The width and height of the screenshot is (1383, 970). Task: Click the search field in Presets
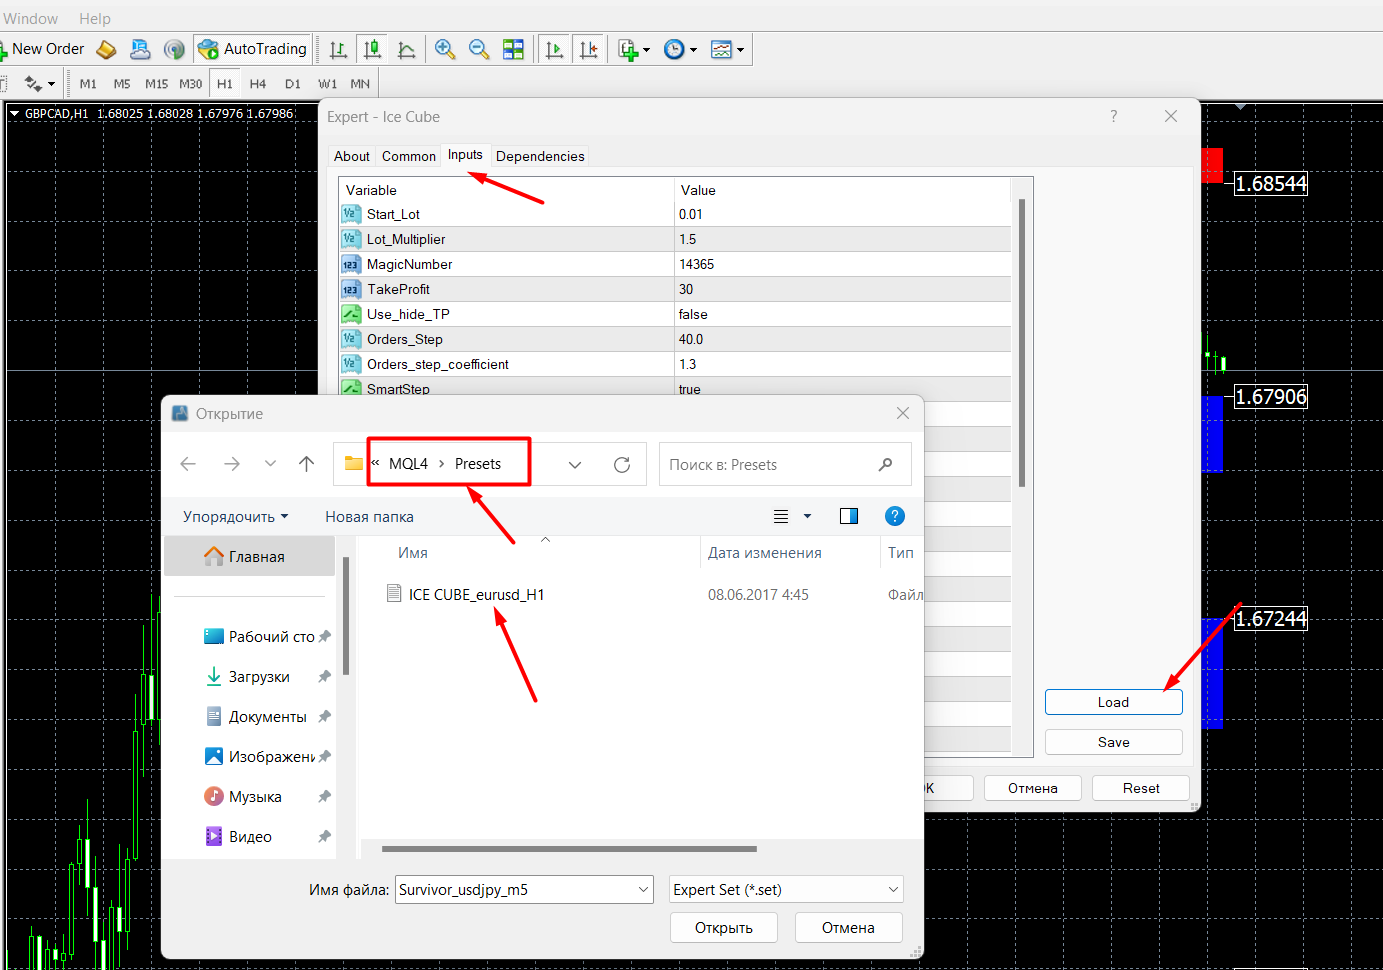[x=785, y=464]
